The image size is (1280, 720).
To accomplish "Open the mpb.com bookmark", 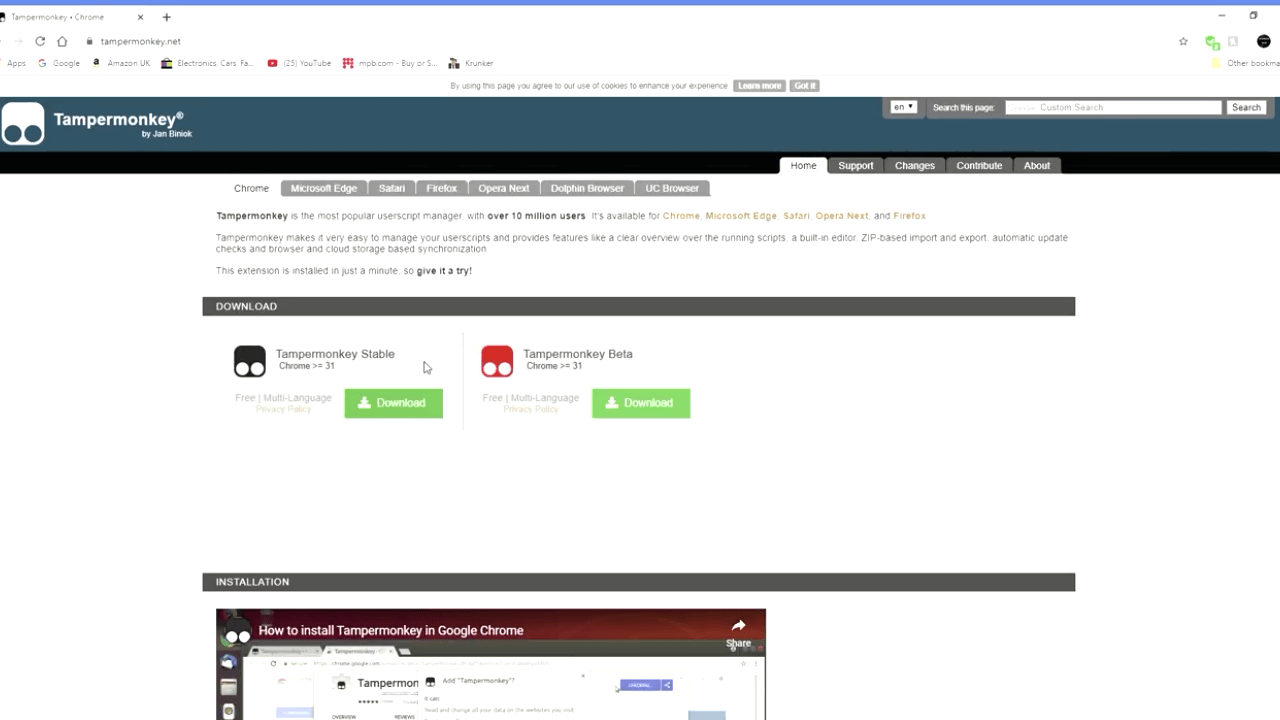I will click(x=390, y=63).
